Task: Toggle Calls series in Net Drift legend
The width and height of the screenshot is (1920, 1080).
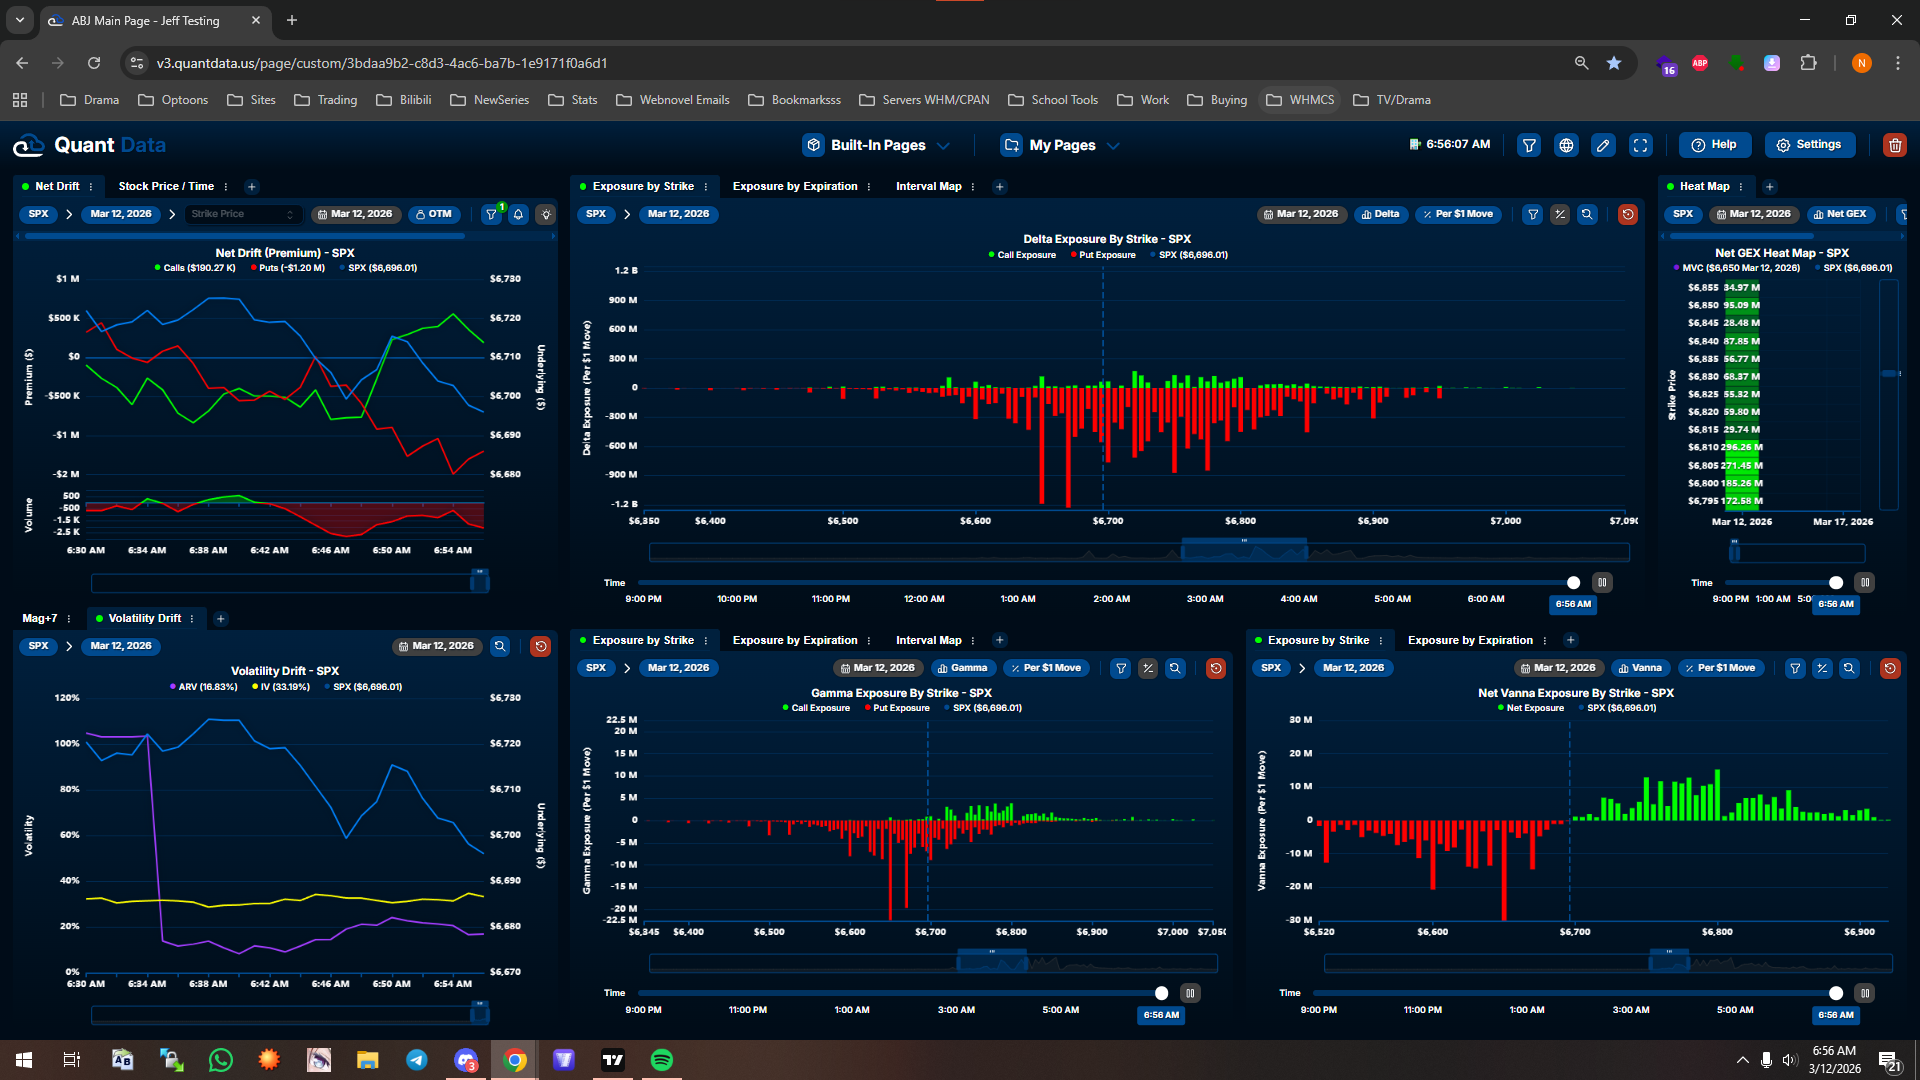Action: click(195, 268)
